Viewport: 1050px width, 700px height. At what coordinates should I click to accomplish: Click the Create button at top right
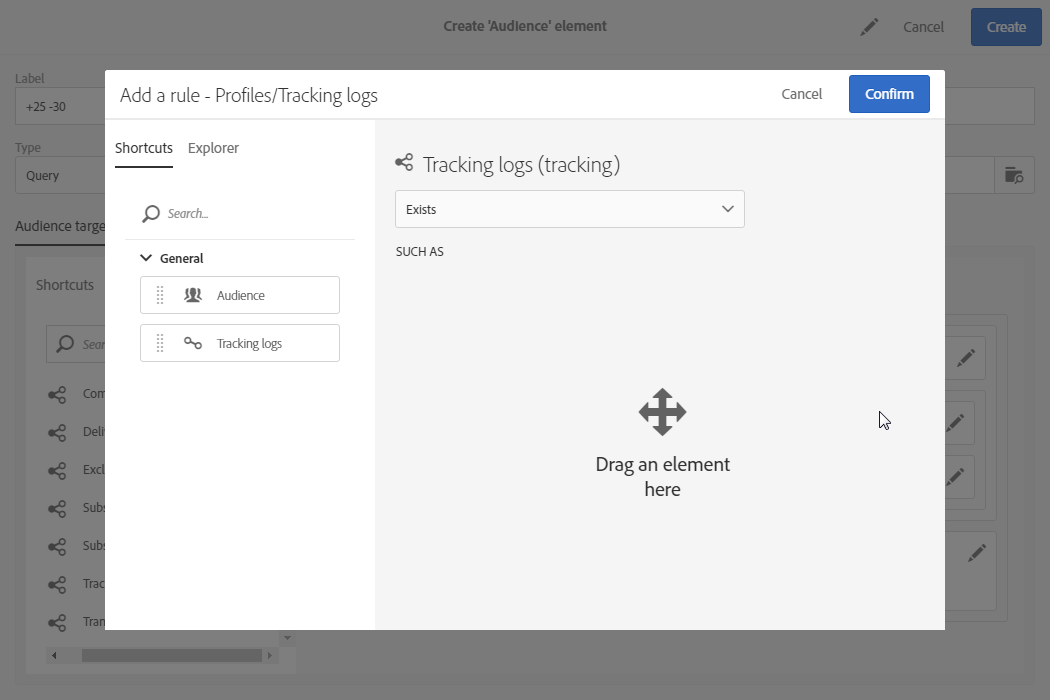pos(1006,27)
